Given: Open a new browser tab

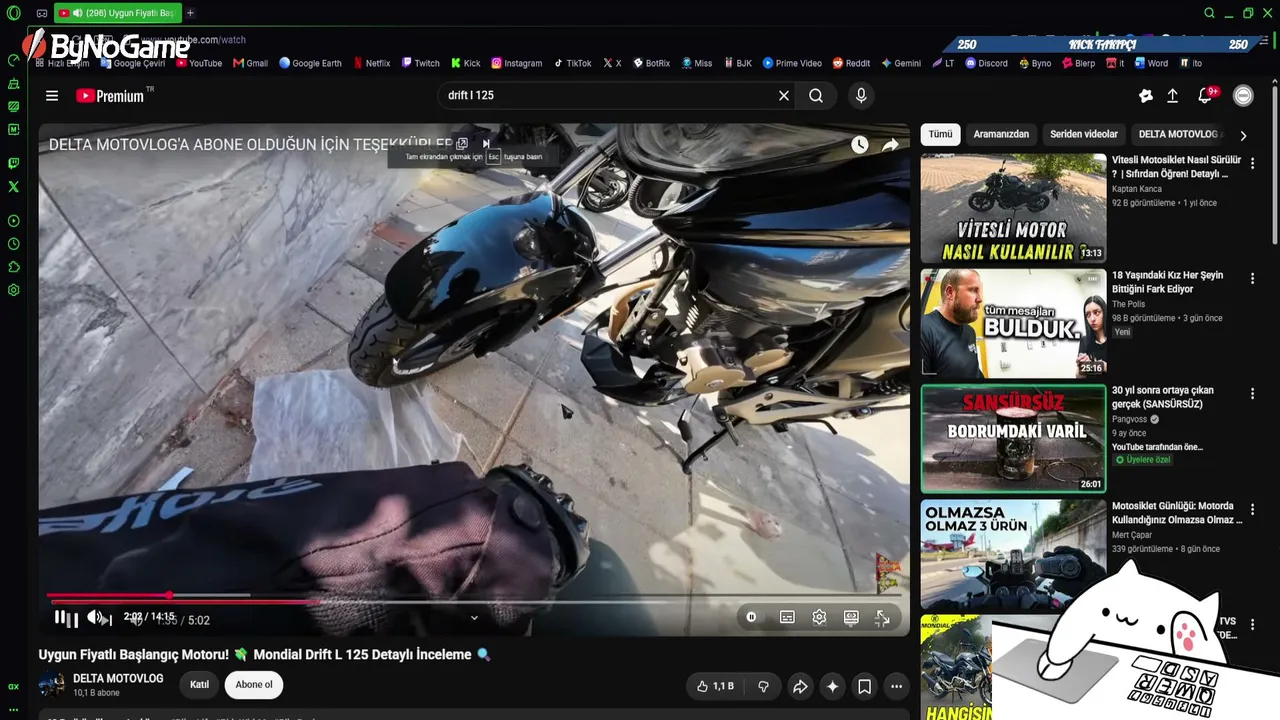Looking at the screenshot, I should point(190,13).
